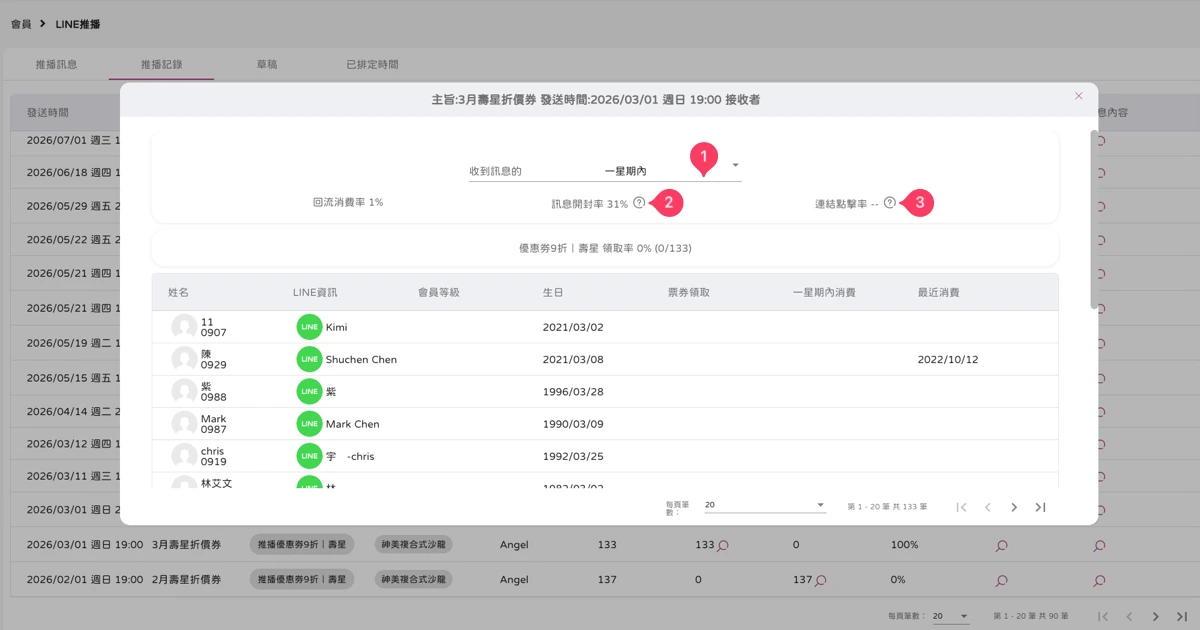Open rows-per-page dropdown in the dialog
1200x630 pixels.
click(x=765, y=505)
